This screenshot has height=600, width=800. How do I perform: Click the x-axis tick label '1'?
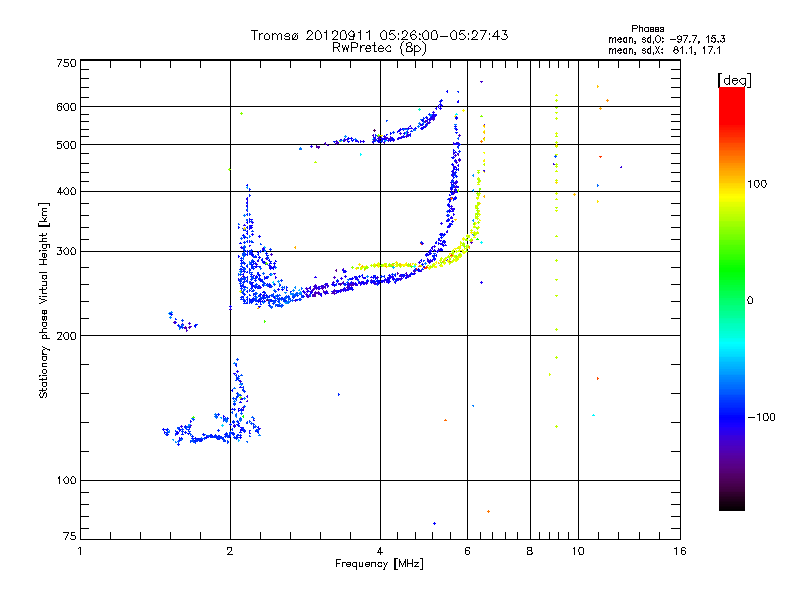[80, 551]
